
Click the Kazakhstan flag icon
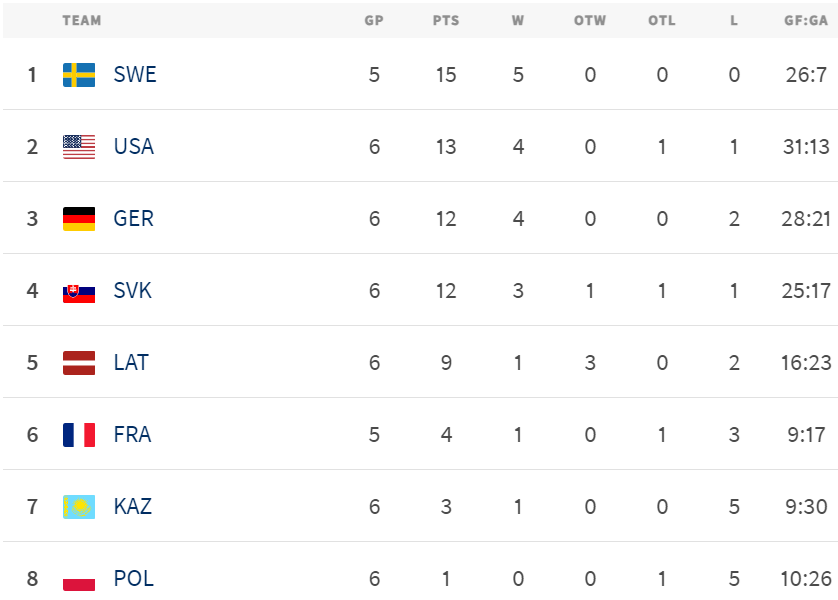pos(79,507)
